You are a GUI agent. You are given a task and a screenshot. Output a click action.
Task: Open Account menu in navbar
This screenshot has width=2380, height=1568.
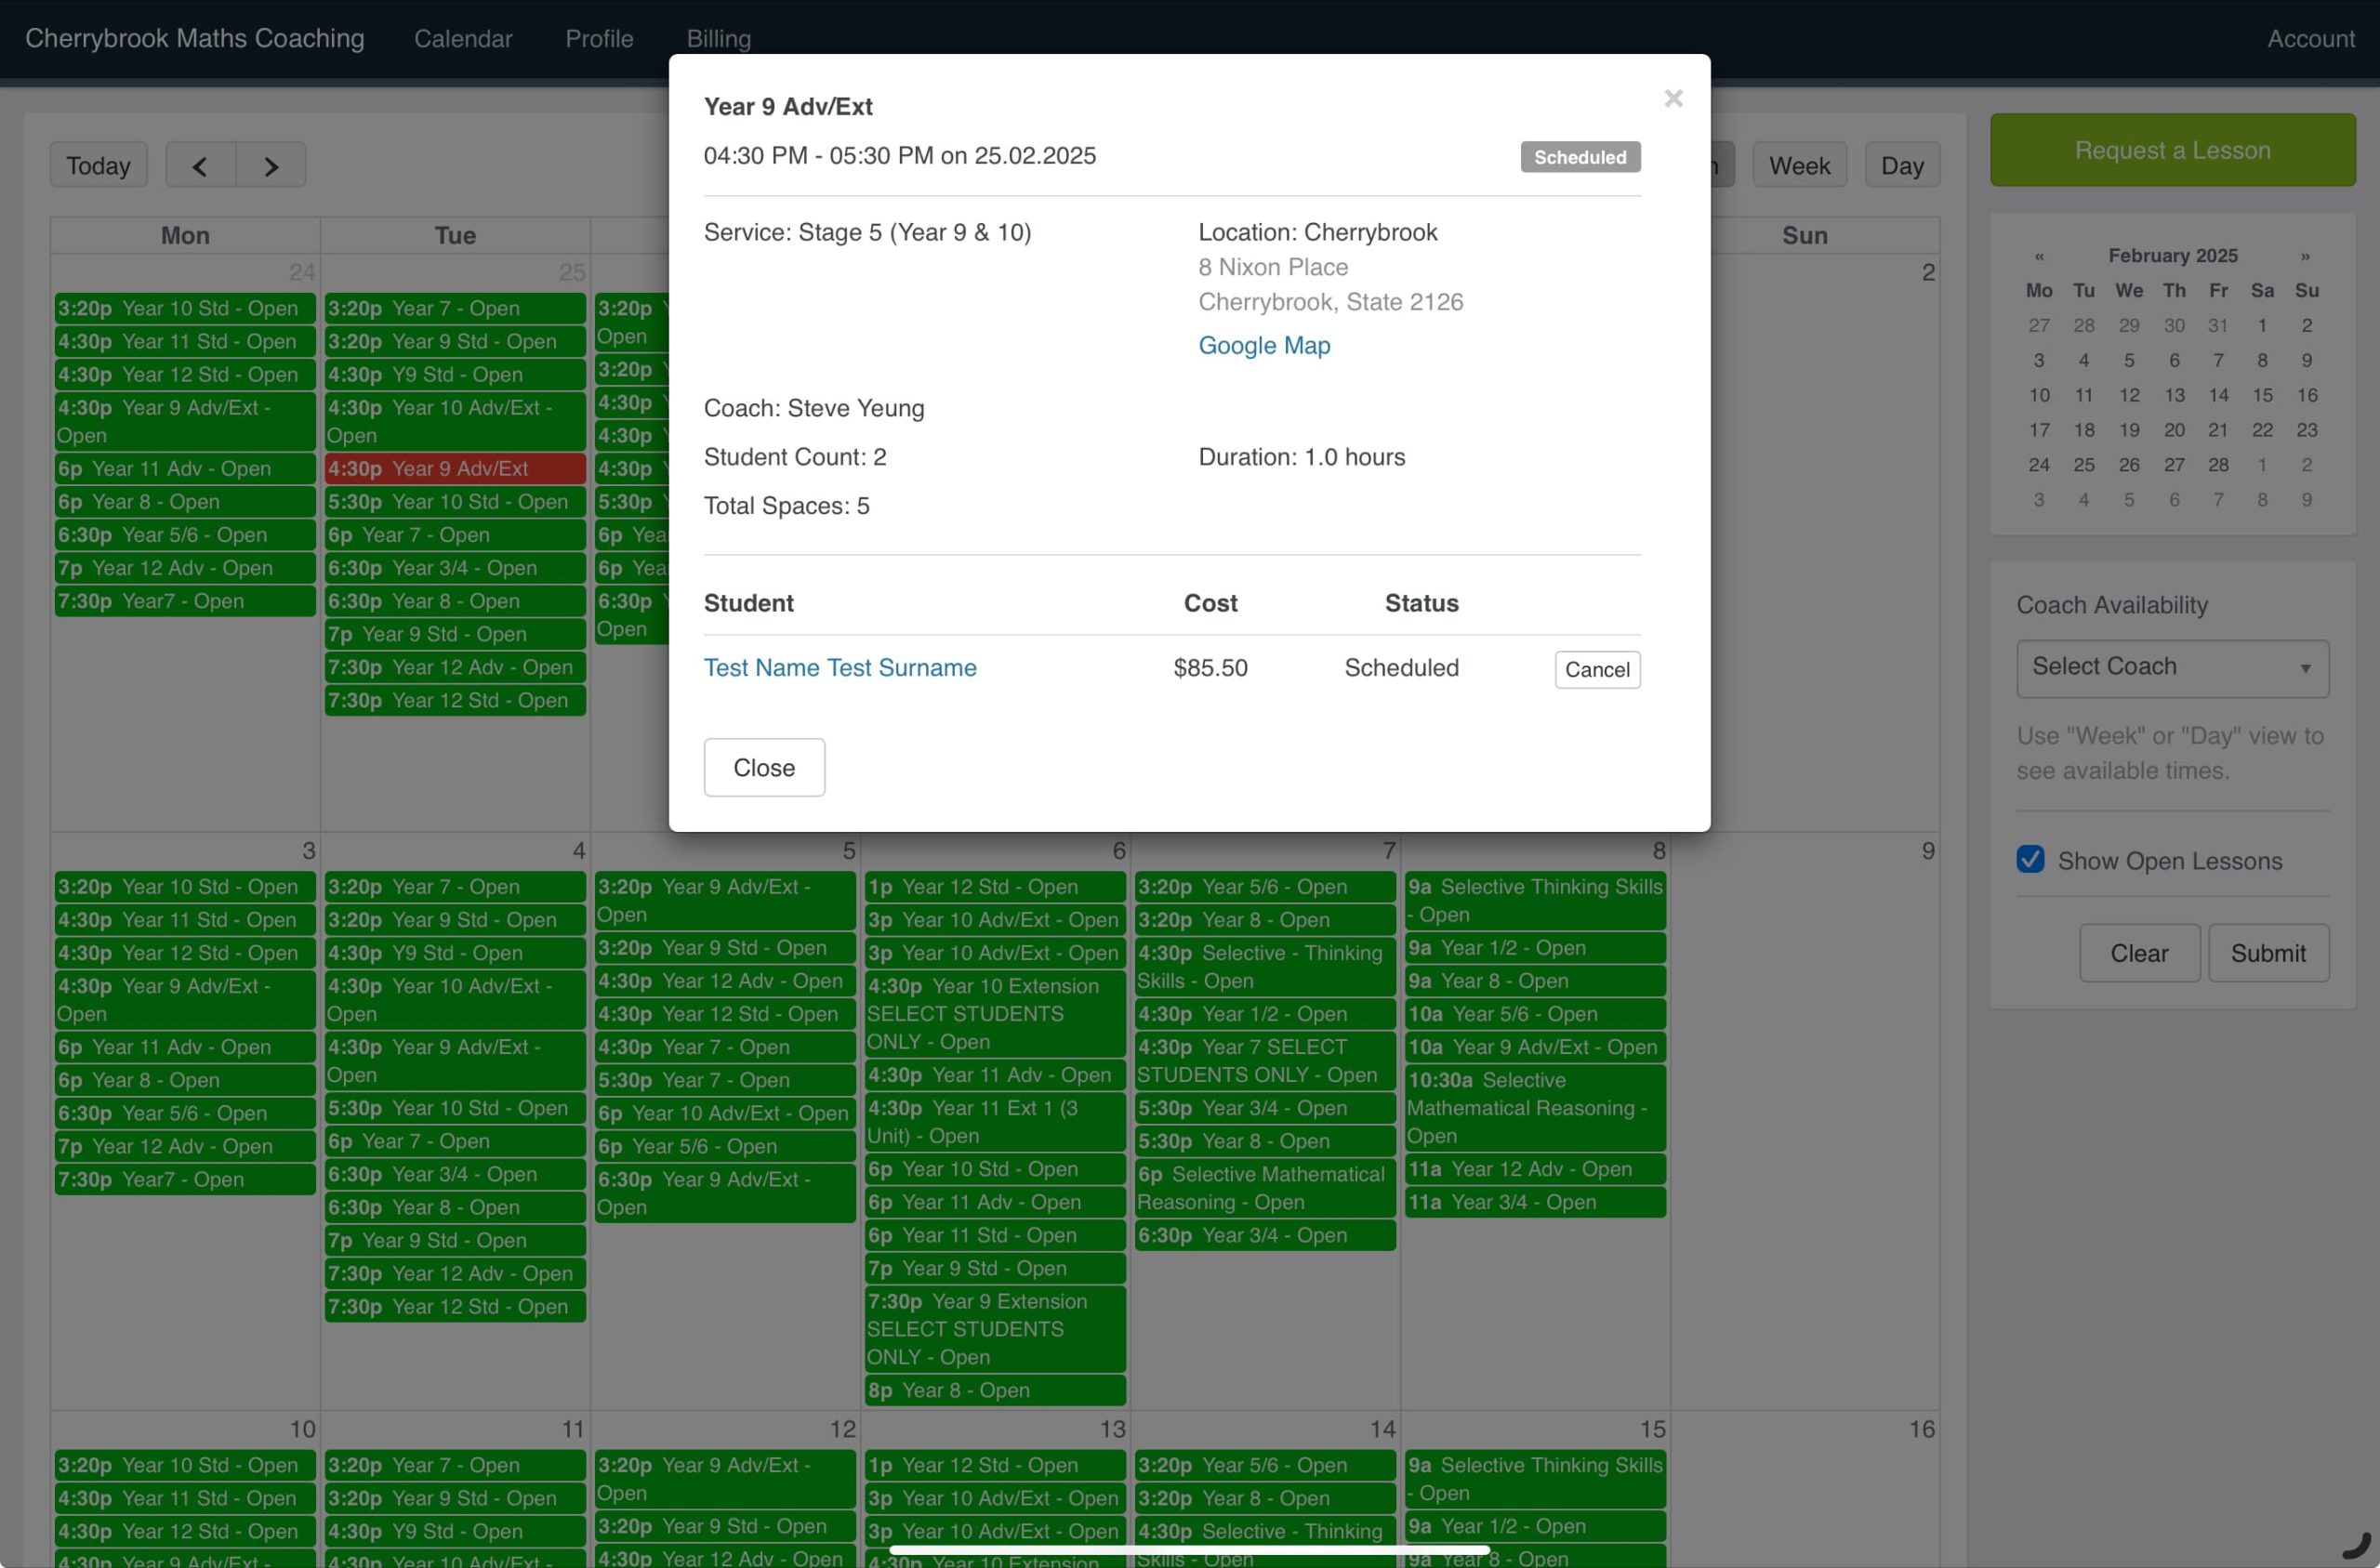[x=2310, y=39]
